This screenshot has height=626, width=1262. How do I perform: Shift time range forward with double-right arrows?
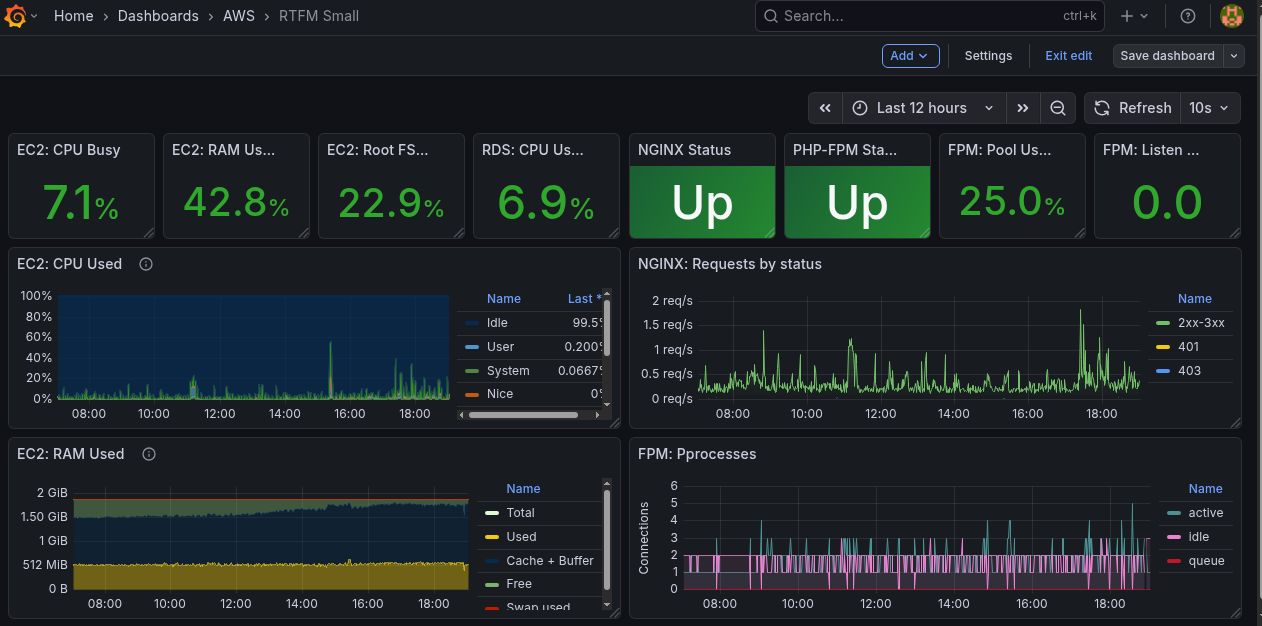point(1022,108)
